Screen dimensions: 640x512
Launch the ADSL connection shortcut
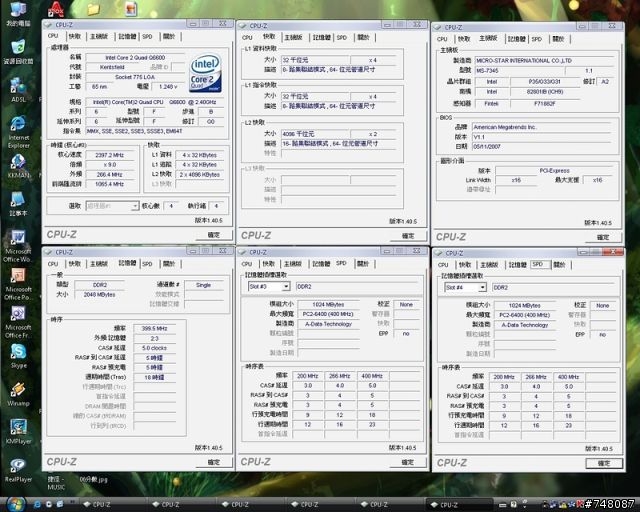(x=18, y=89)
